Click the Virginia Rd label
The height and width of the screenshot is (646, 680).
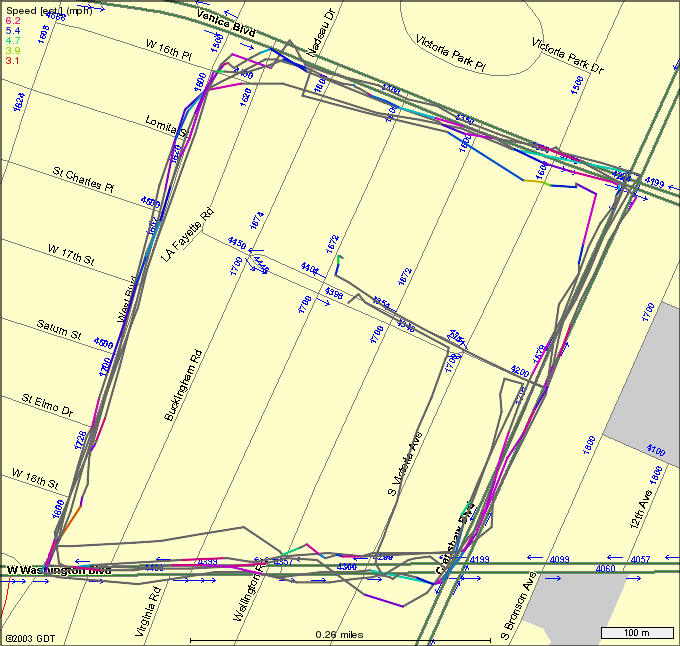point(148,612)
